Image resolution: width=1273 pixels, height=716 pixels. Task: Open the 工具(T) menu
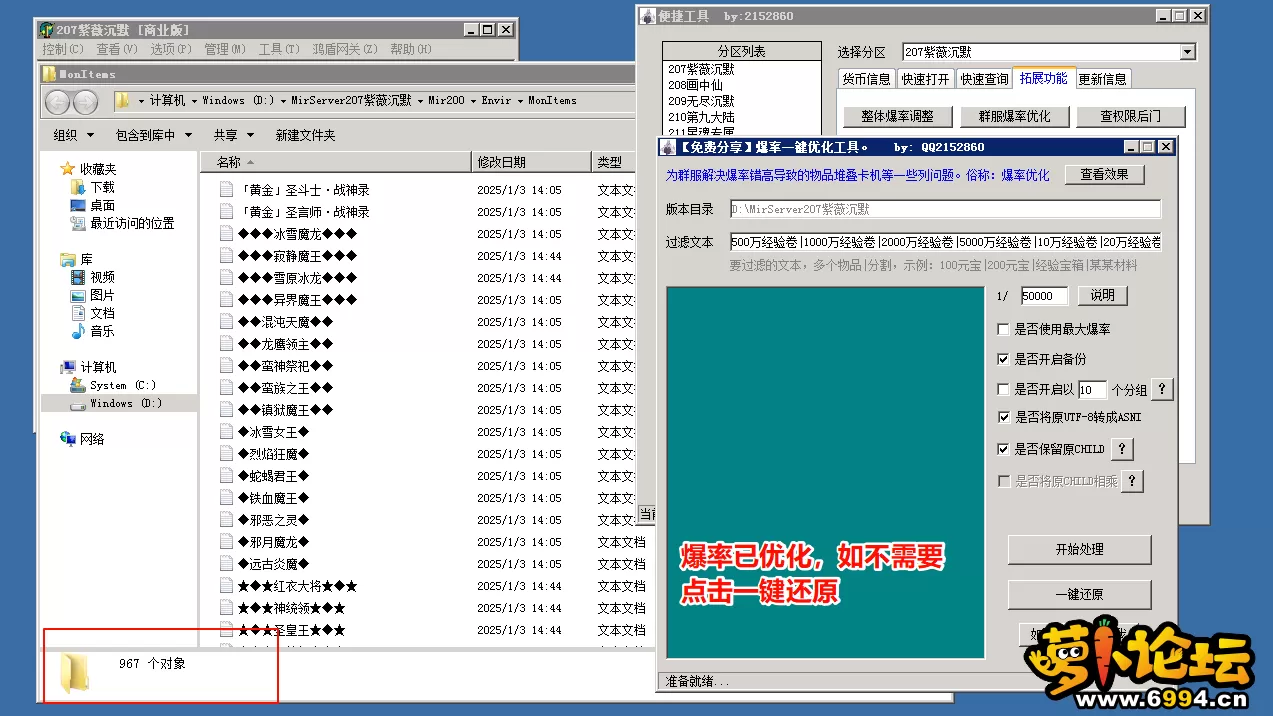pos(279,49)
